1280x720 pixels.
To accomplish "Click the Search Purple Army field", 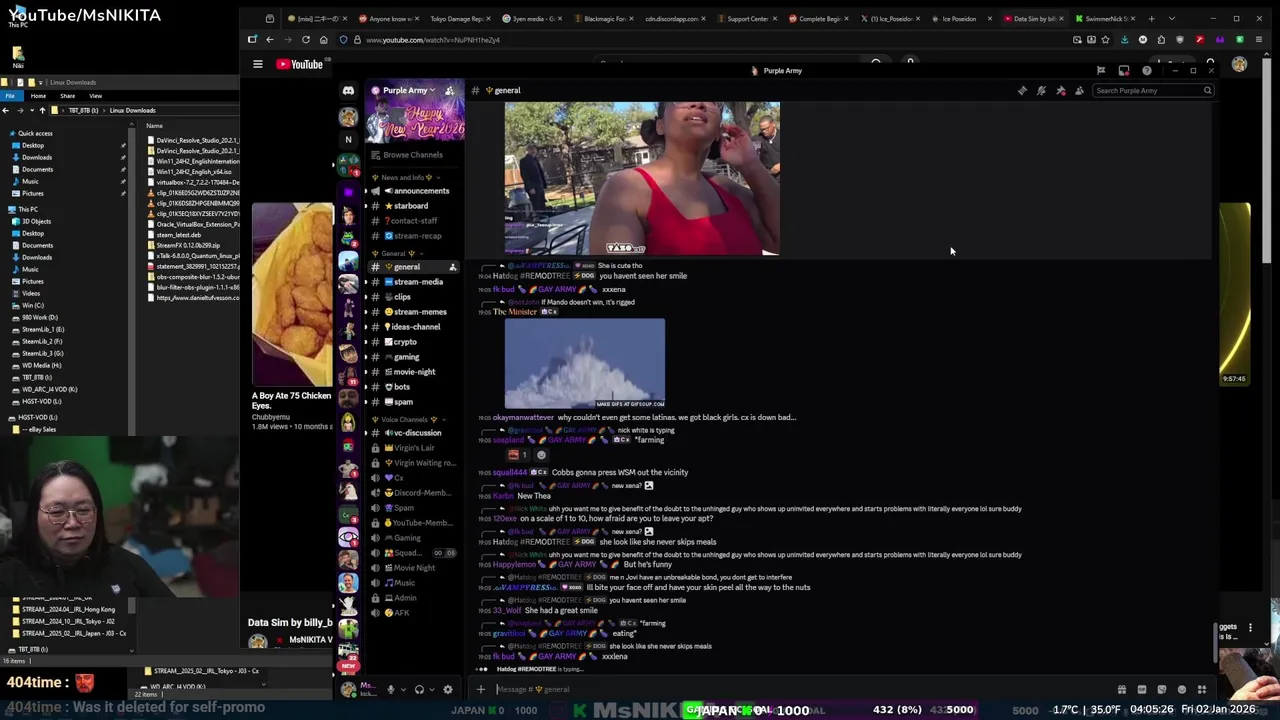I will pos(1152,91).
